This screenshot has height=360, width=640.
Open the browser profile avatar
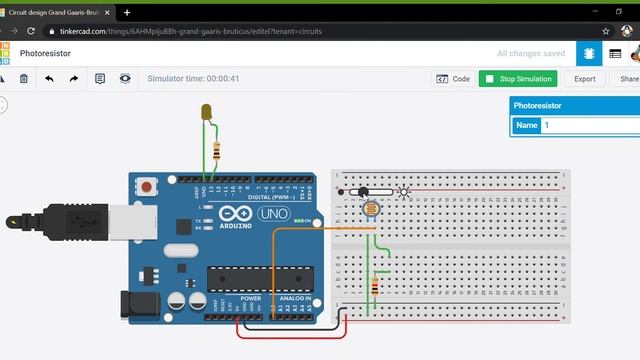pos(627,31)
